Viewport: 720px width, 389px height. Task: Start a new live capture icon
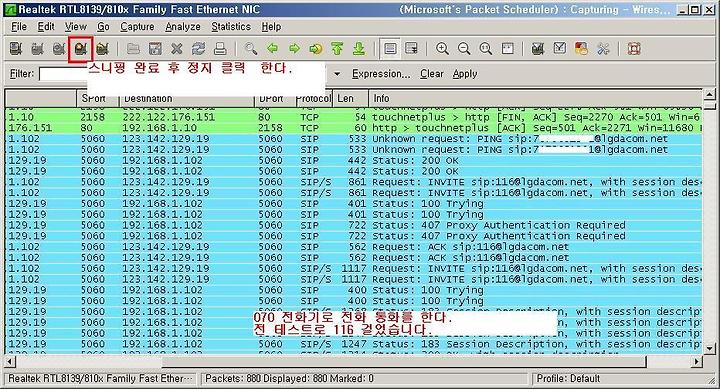(x=59, y=49)
